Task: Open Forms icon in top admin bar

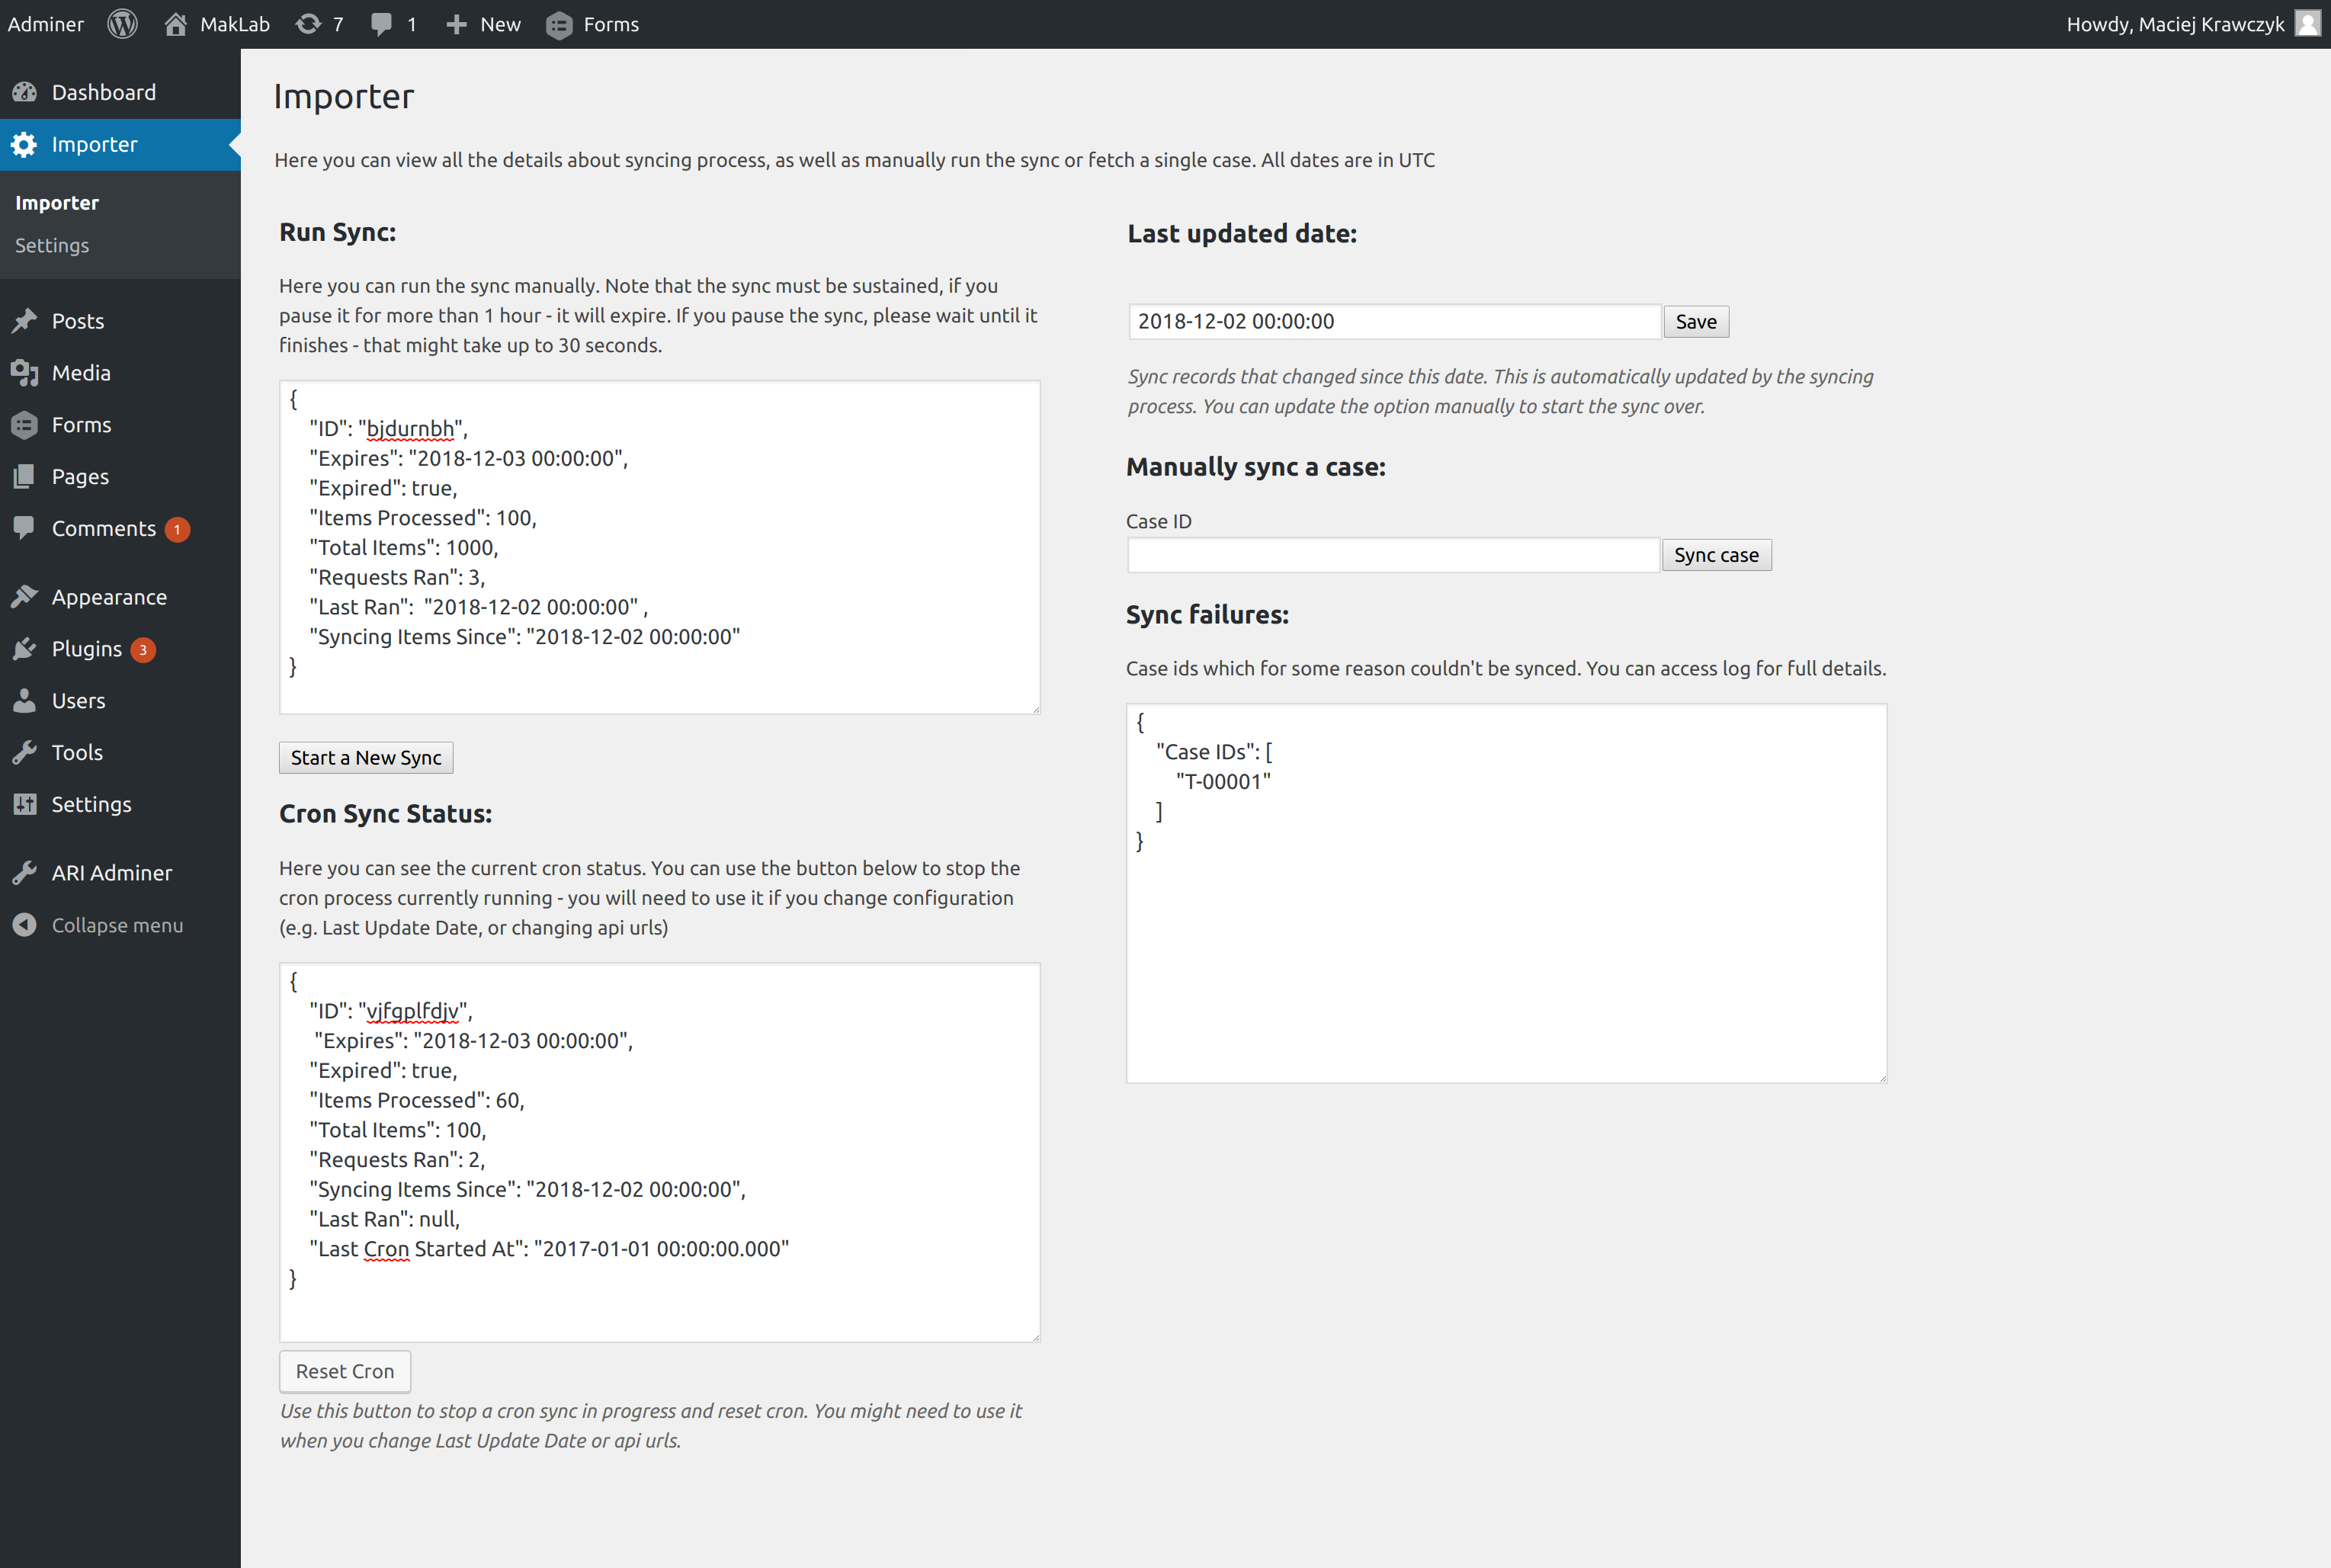Action: tap(559, 25)
